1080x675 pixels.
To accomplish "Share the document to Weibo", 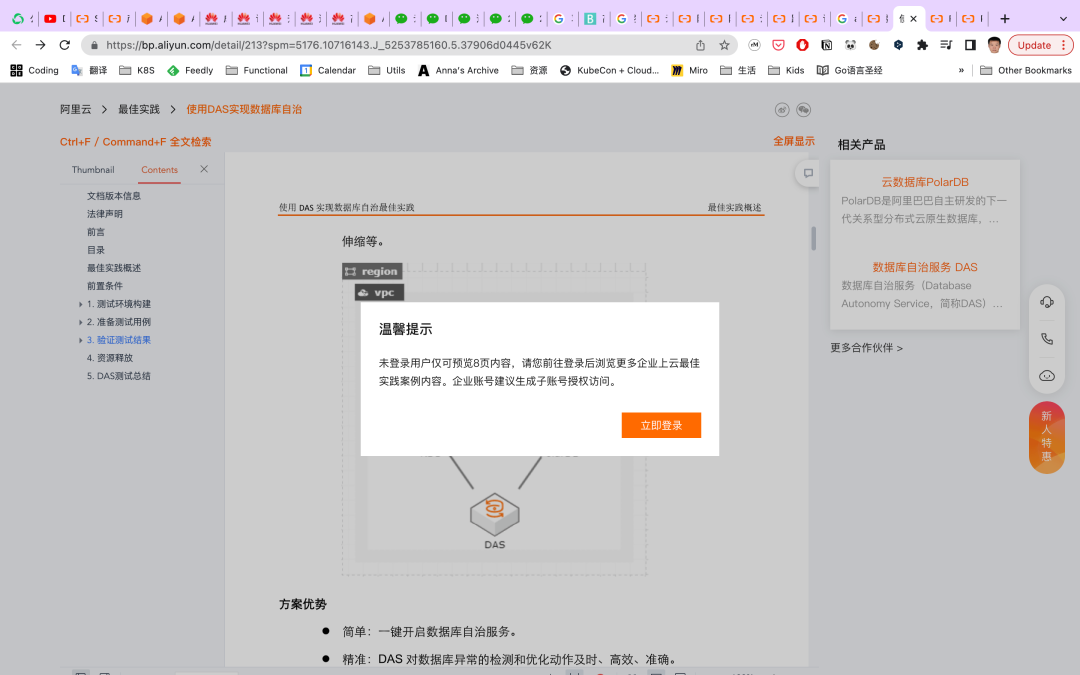I will pos(782,110).
